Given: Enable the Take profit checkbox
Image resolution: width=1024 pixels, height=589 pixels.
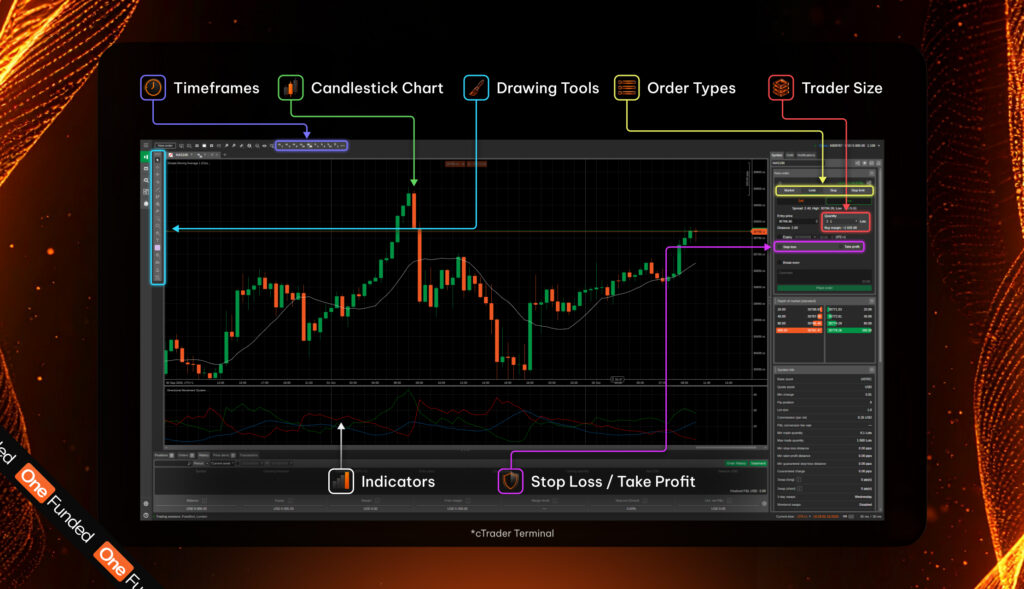Looking at the screenshot, I should click(x=841, y=247).
